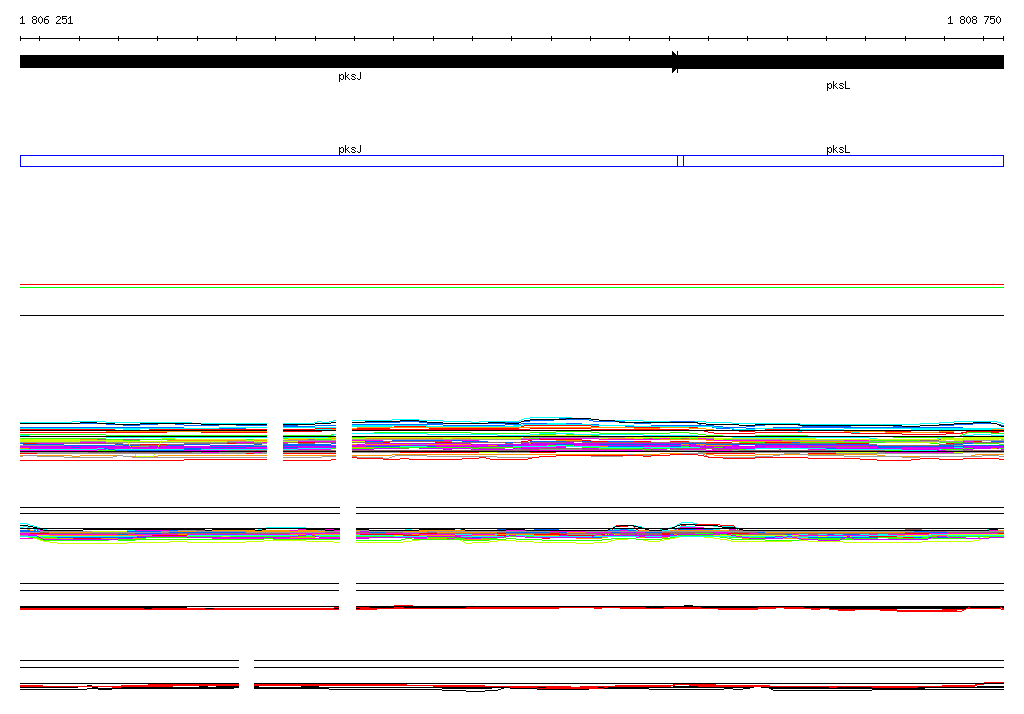Click the pksL label below the black bar
Image resolution: width=1024 pixels, height=714 pixels.
tap(838, 86)
